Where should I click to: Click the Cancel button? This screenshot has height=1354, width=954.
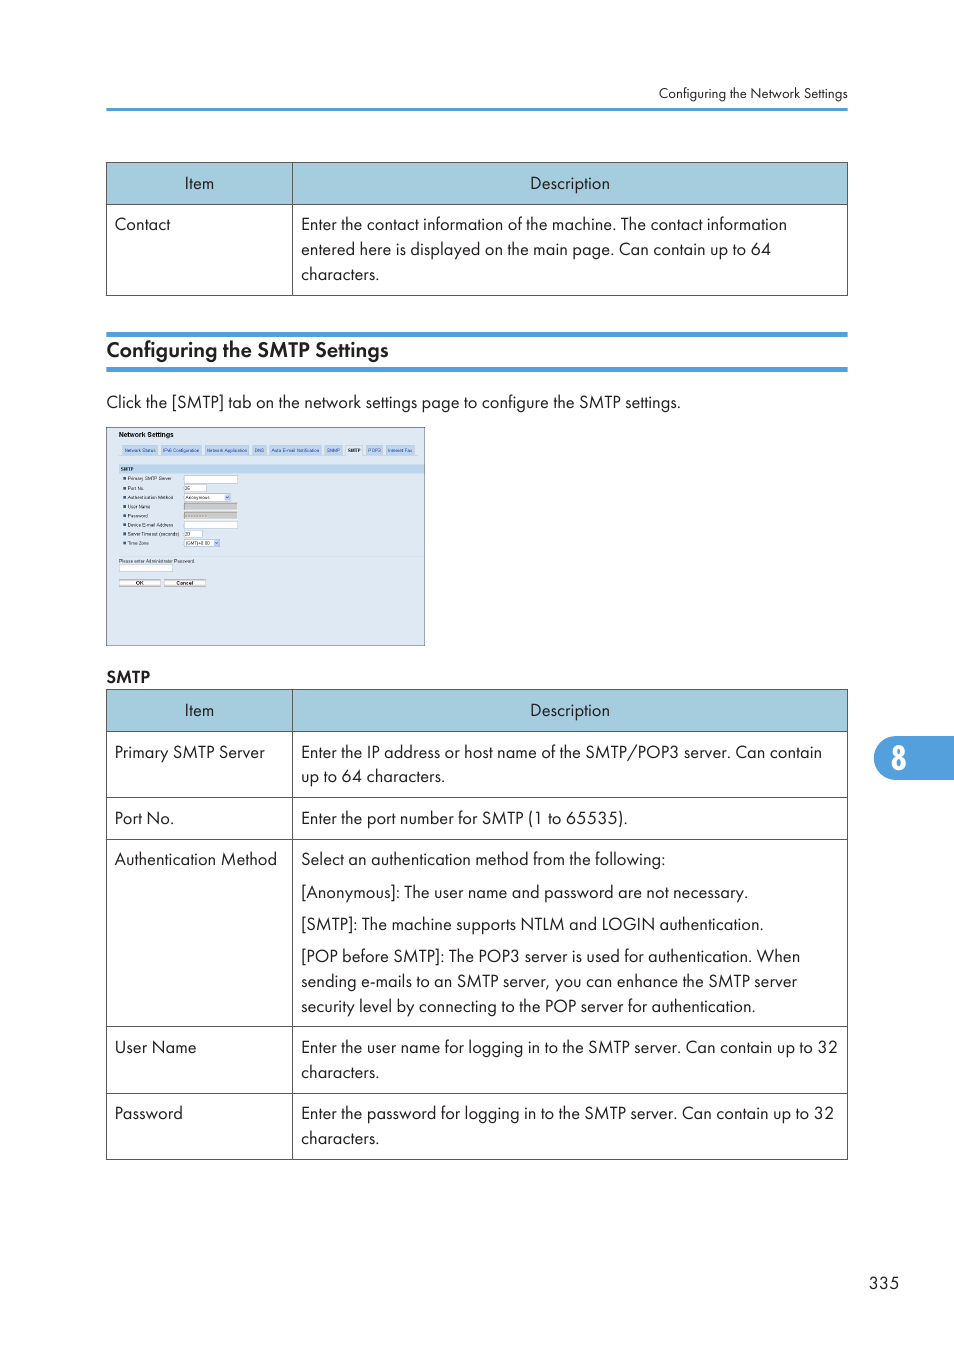tap(185, 583)
